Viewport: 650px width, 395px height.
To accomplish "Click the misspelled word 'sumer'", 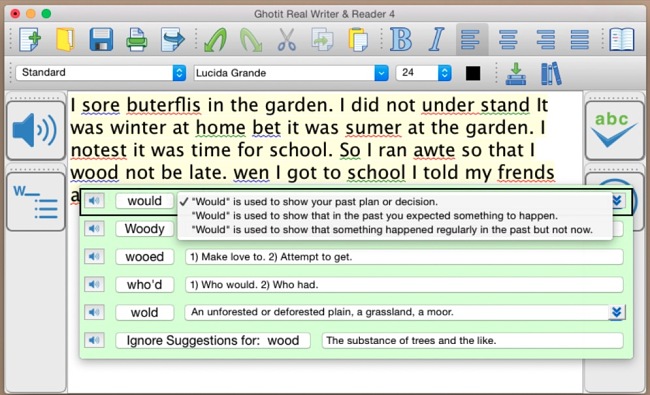I will point(373,128).
